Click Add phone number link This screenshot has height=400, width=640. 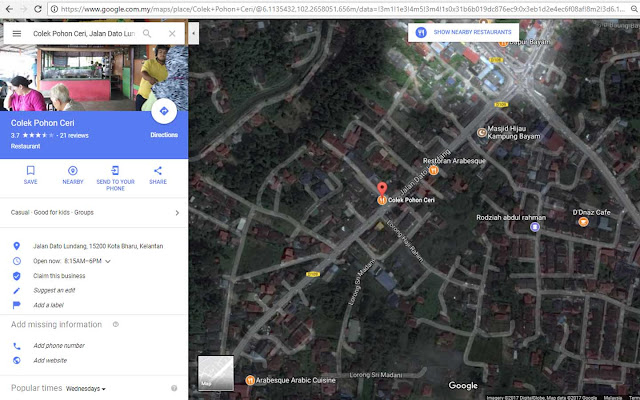[x=59, y=346]
